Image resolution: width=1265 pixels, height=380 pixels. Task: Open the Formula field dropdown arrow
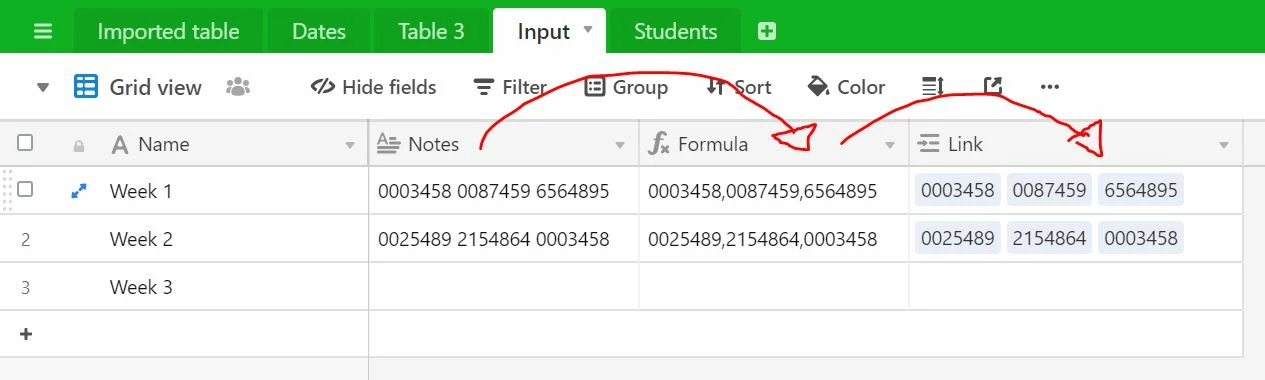(x=890, y=146)
